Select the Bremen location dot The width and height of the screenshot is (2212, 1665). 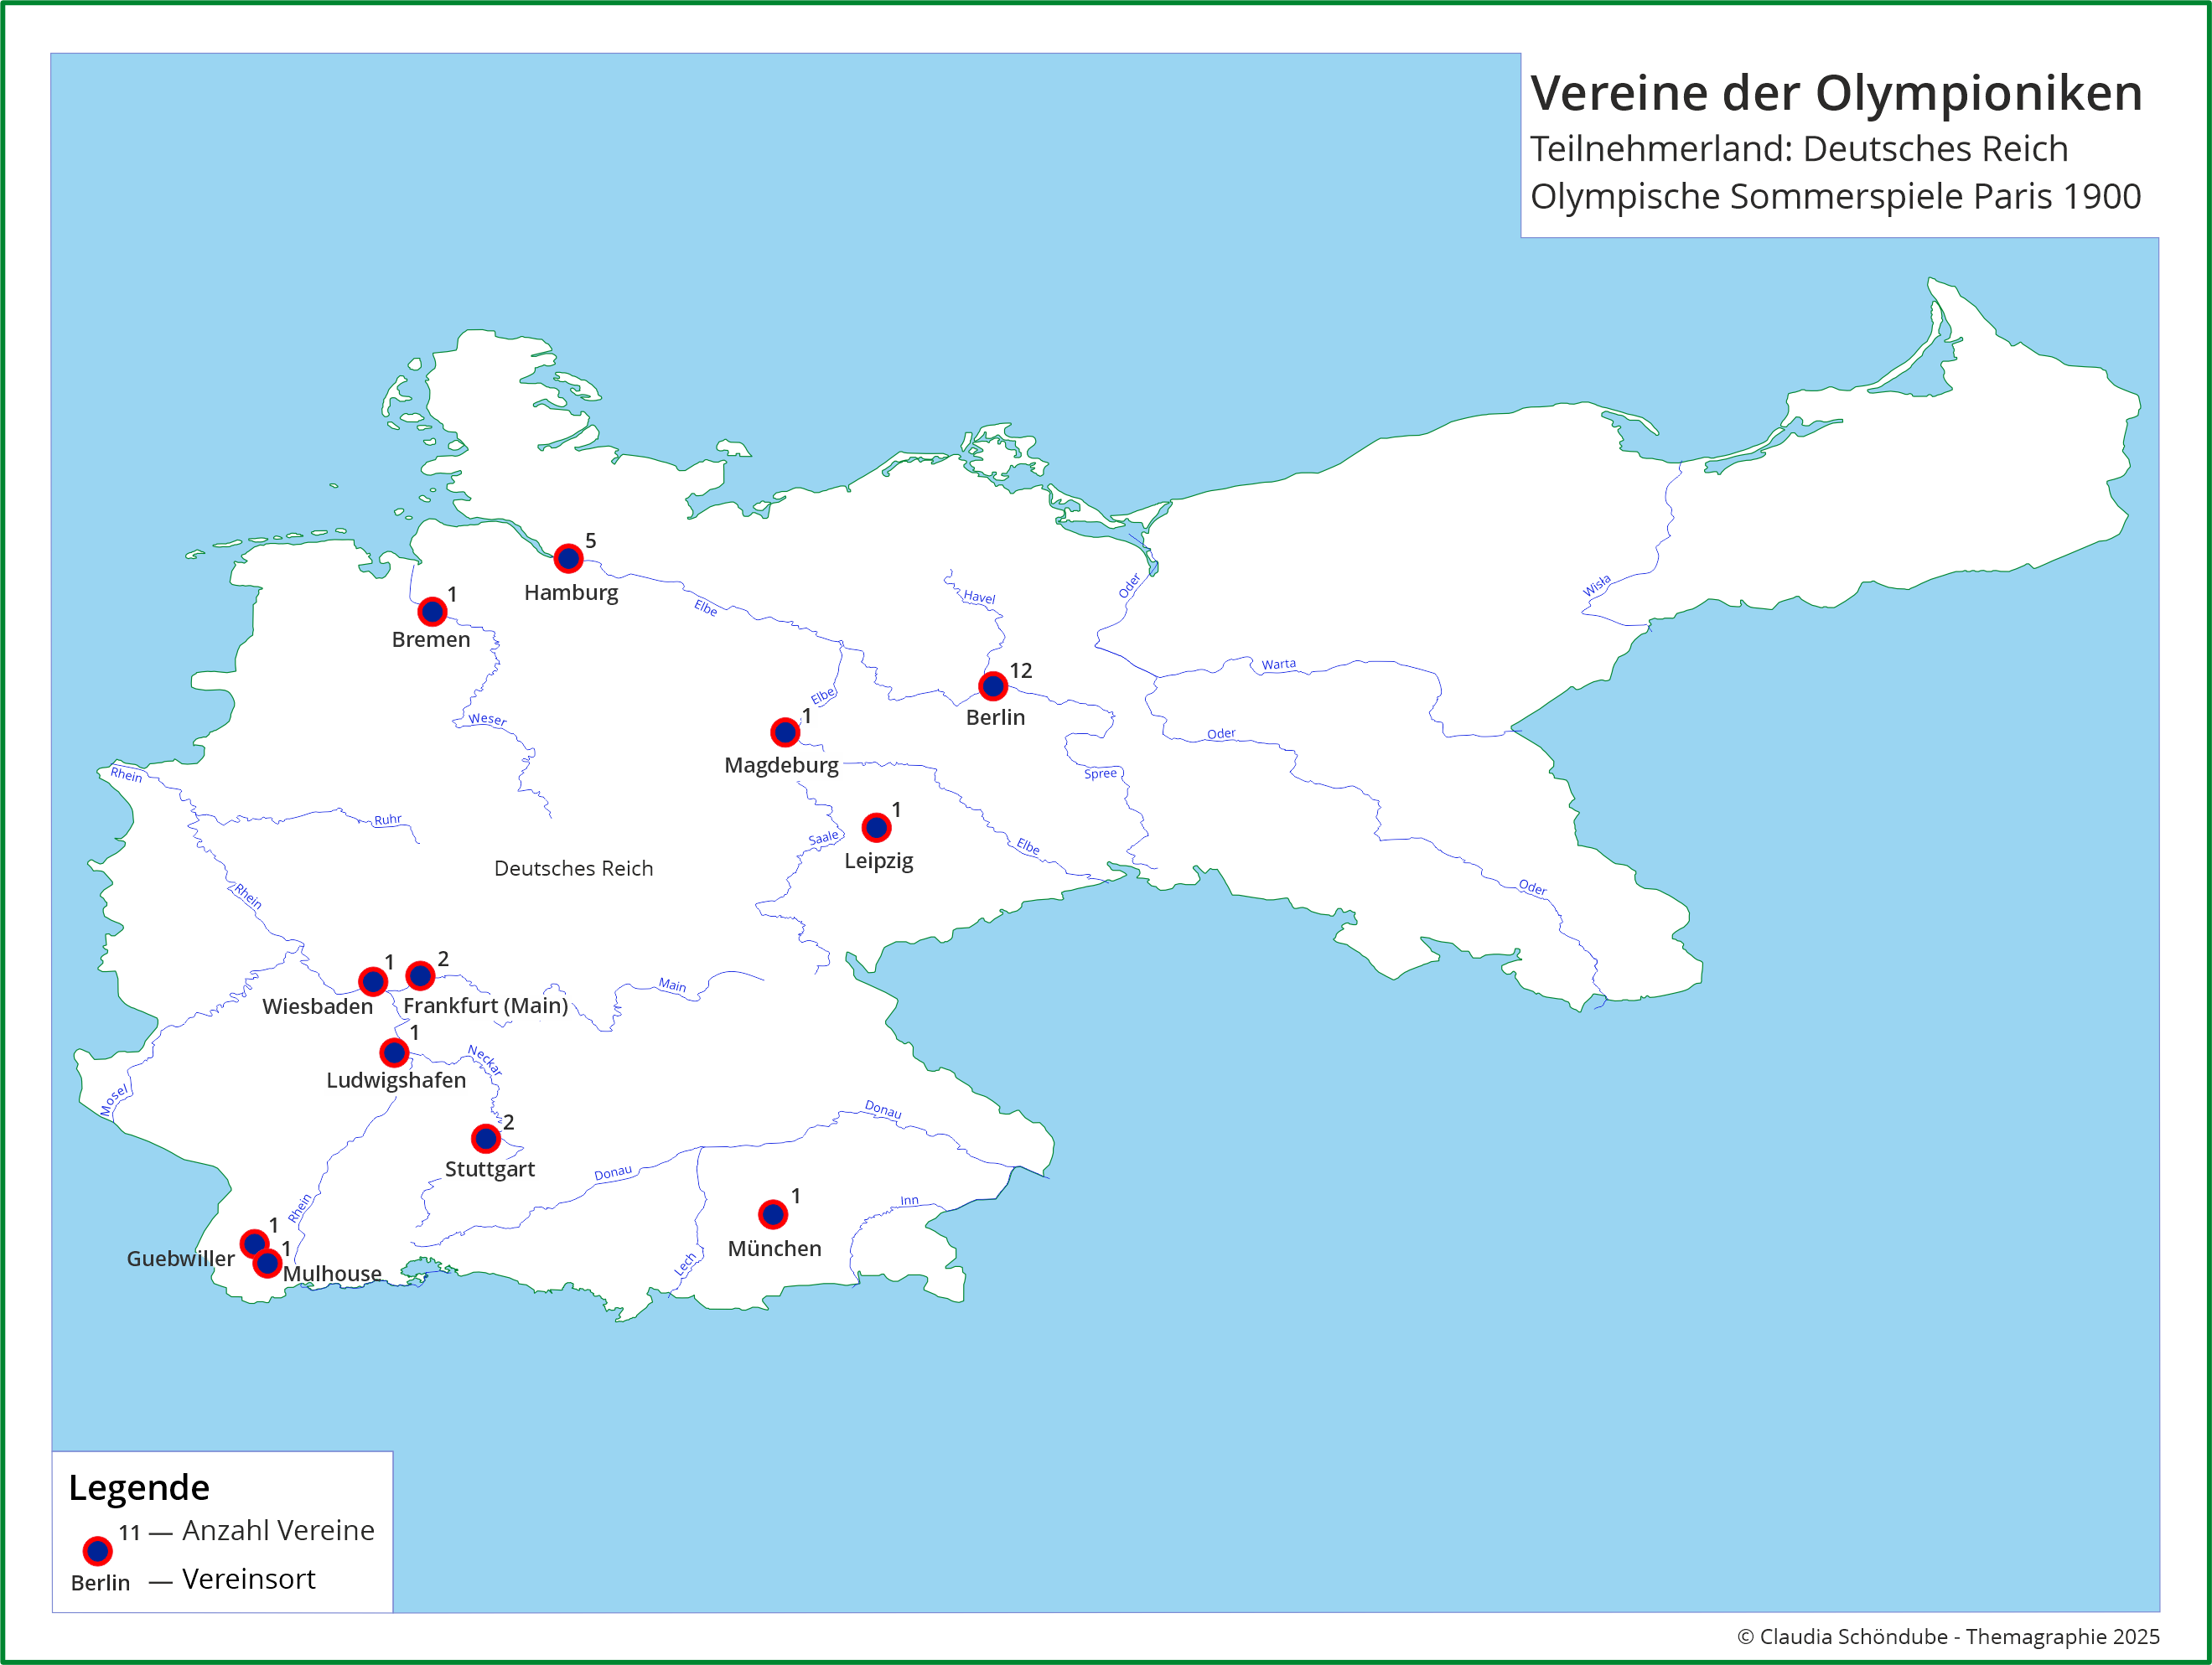pos(432,611)
